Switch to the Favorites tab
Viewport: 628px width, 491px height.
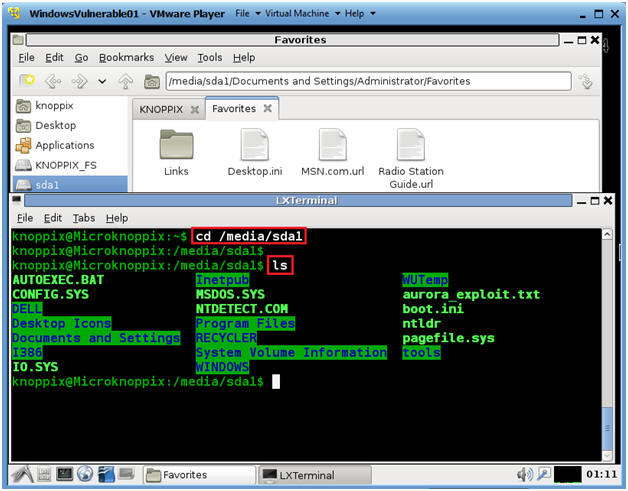click(x=234, y=109)
